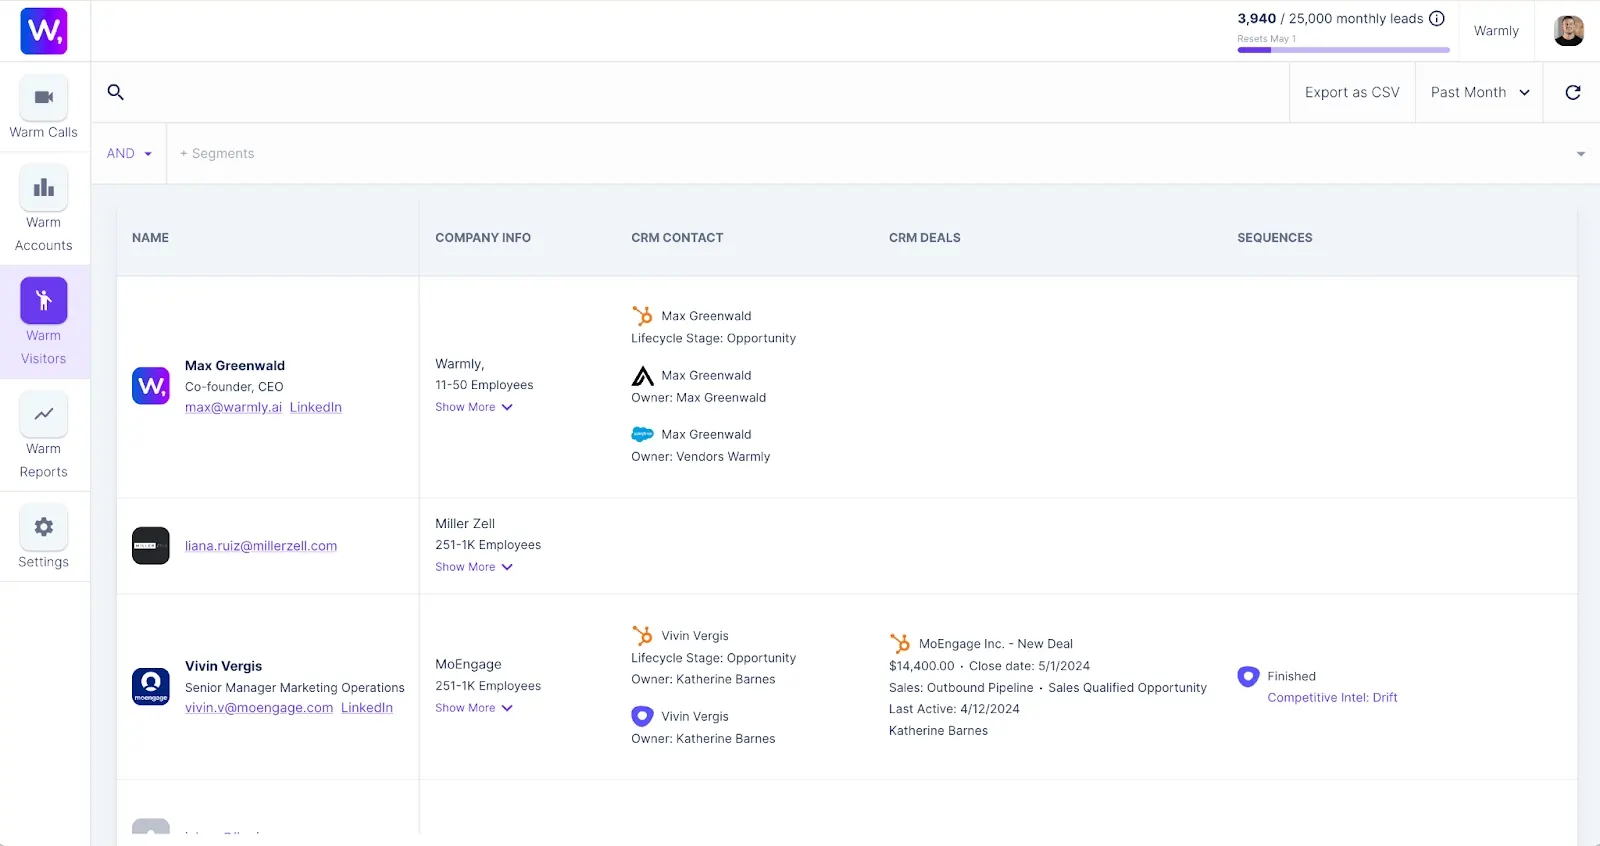
Task: Open Competitive Intel: Drift sequence link
Action: coord(1332,698)
